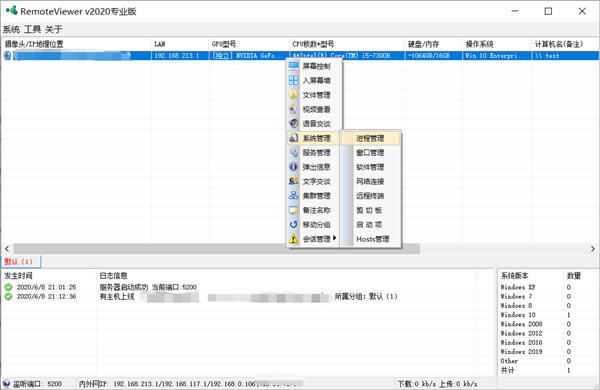Click the horizontal scrollbar thumb

[217, 248]
